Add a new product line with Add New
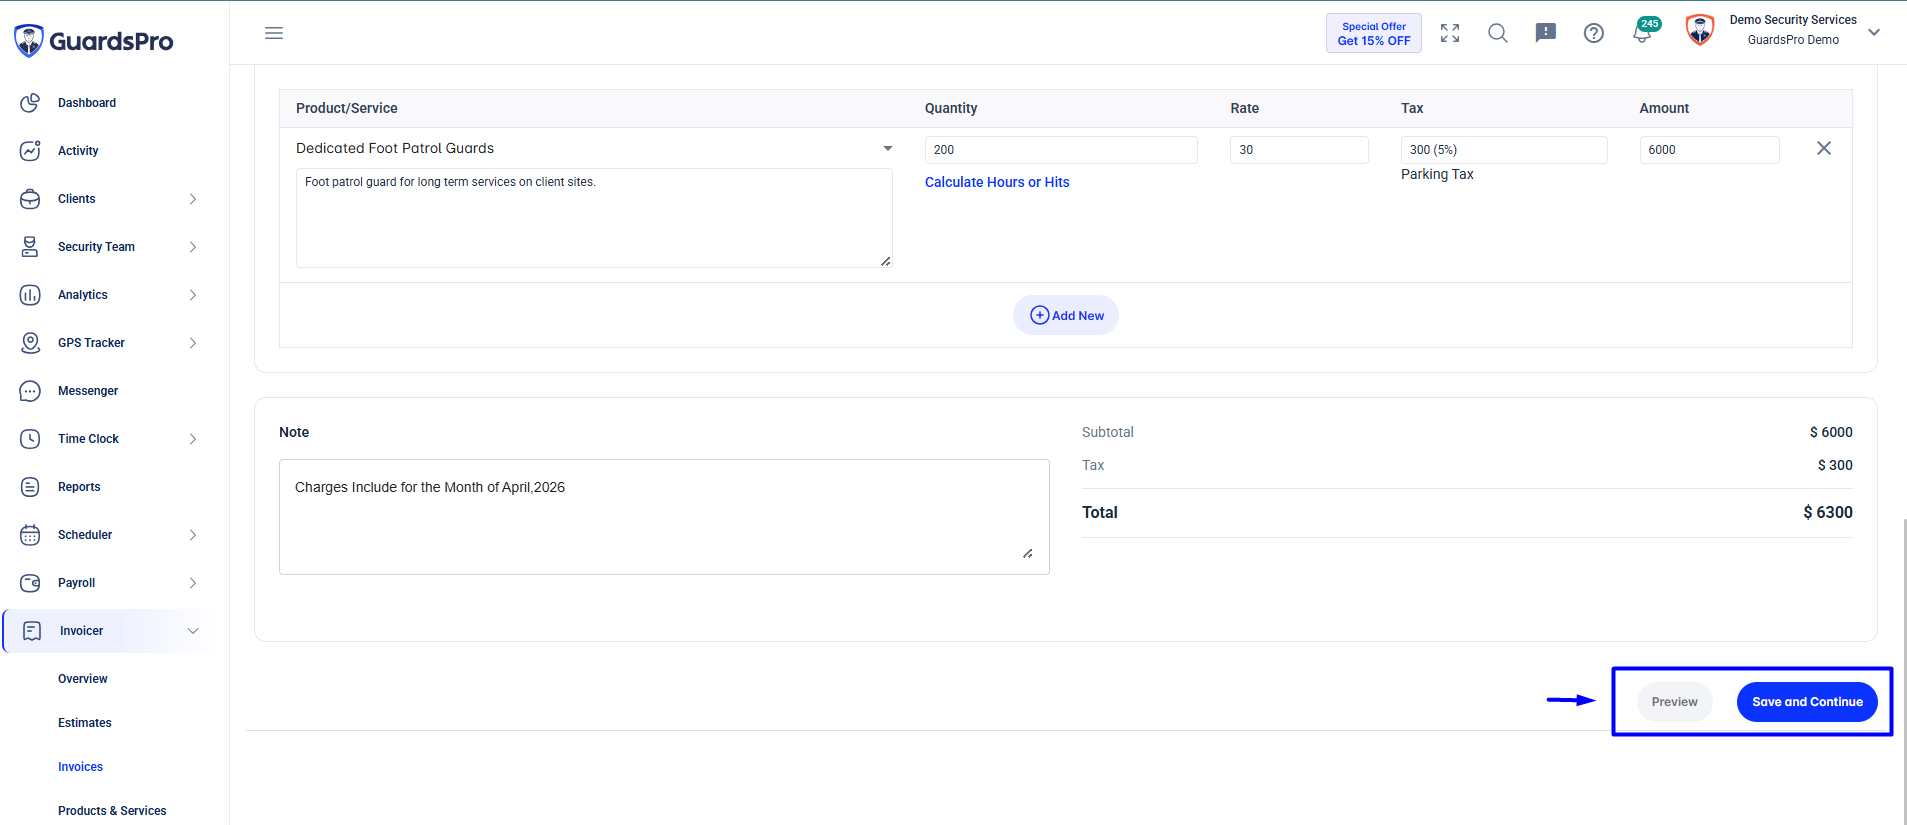This screenshot has height=825, width=1907. coord(1066,315)
